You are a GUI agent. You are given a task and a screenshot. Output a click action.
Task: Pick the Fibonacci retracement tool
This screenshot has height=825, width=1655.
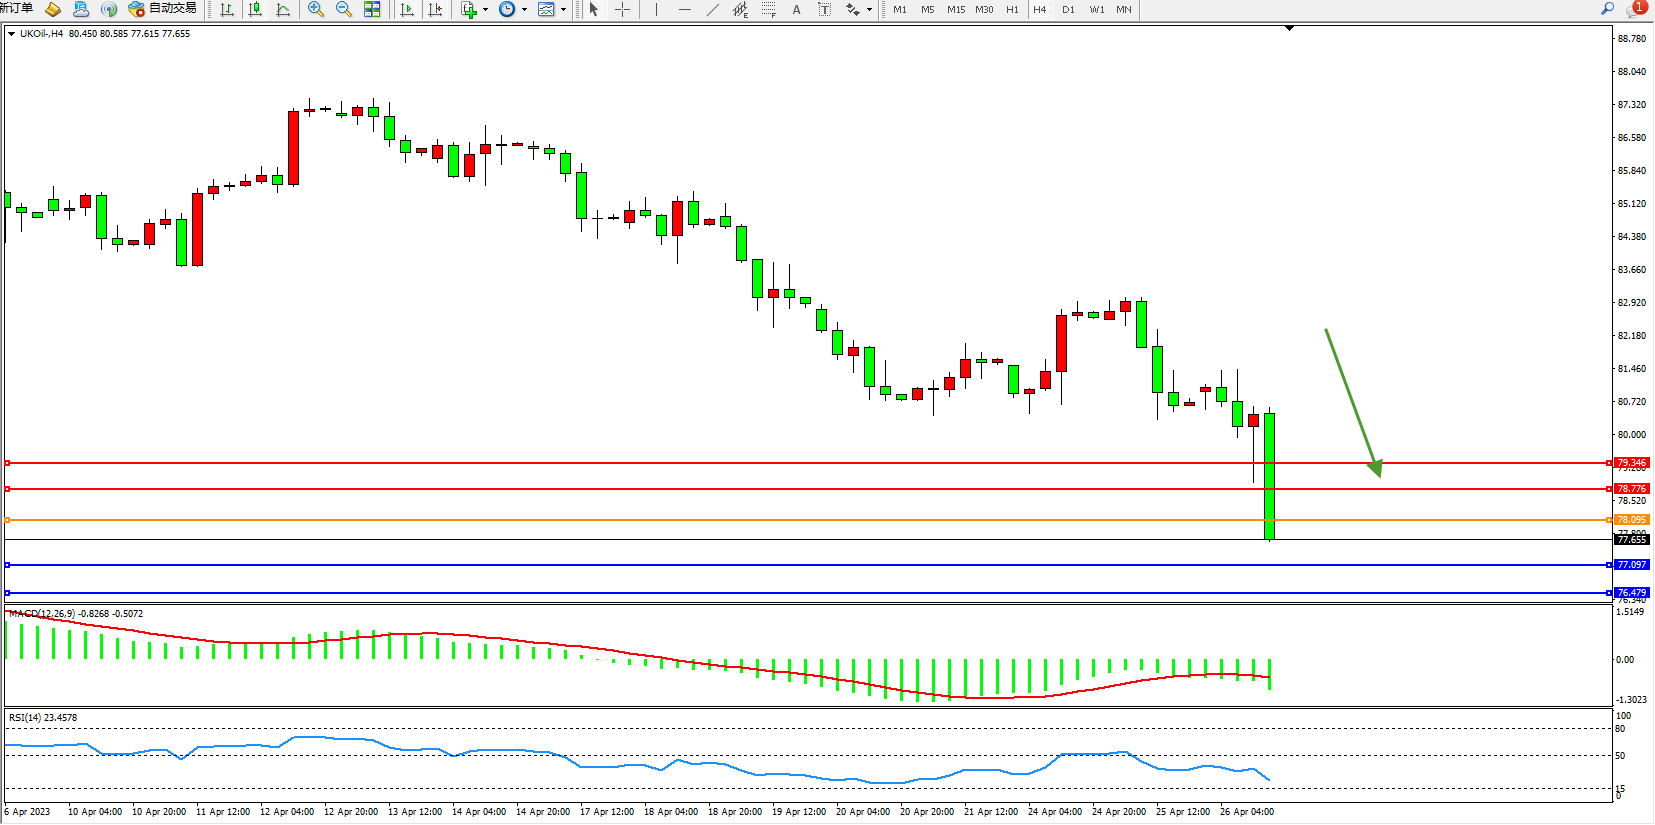pos(768,9)
